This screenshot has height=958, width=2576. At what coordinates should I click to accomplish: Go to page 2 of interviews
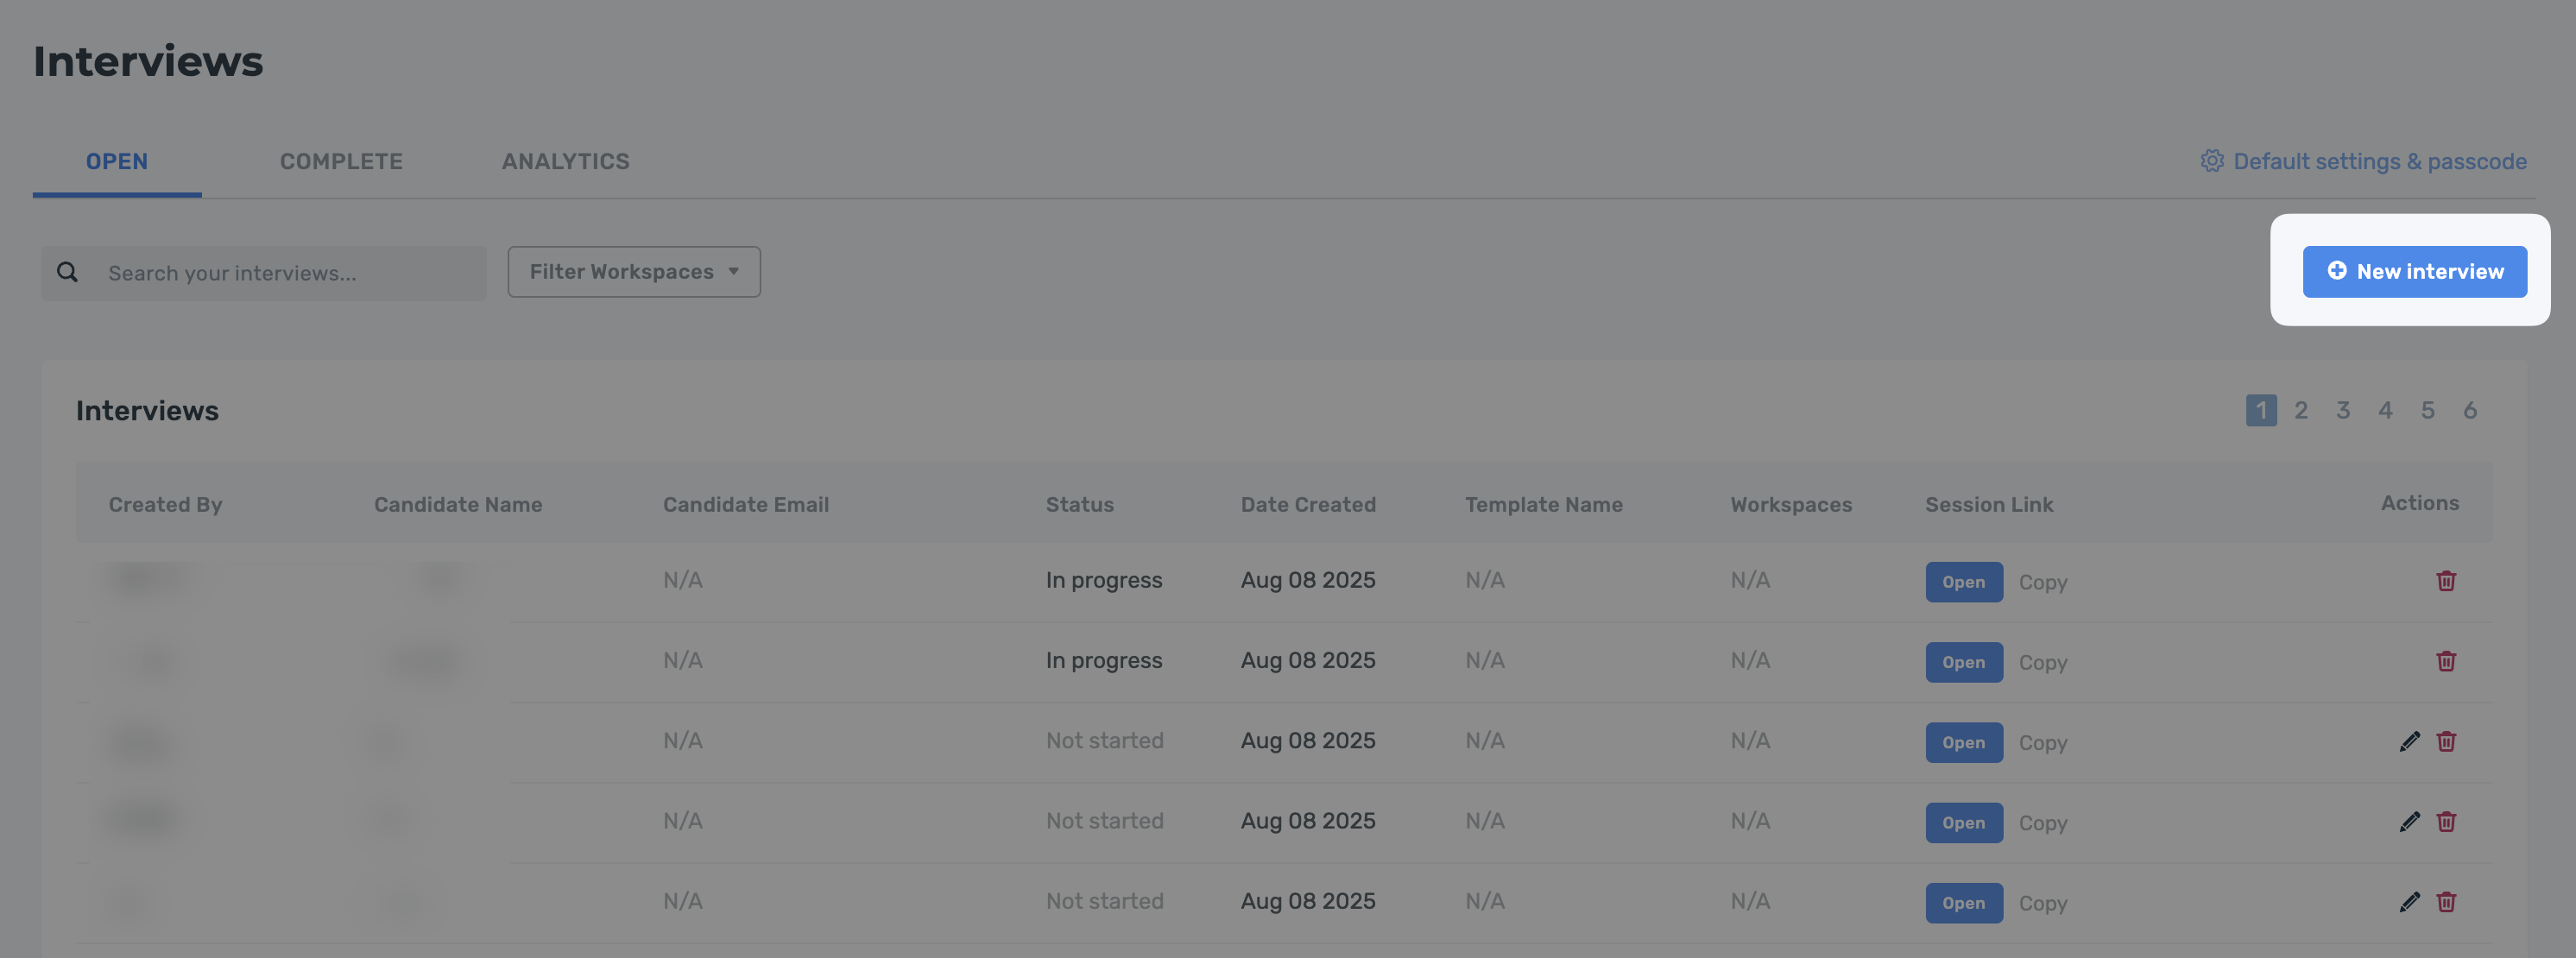pos(2301,410)
